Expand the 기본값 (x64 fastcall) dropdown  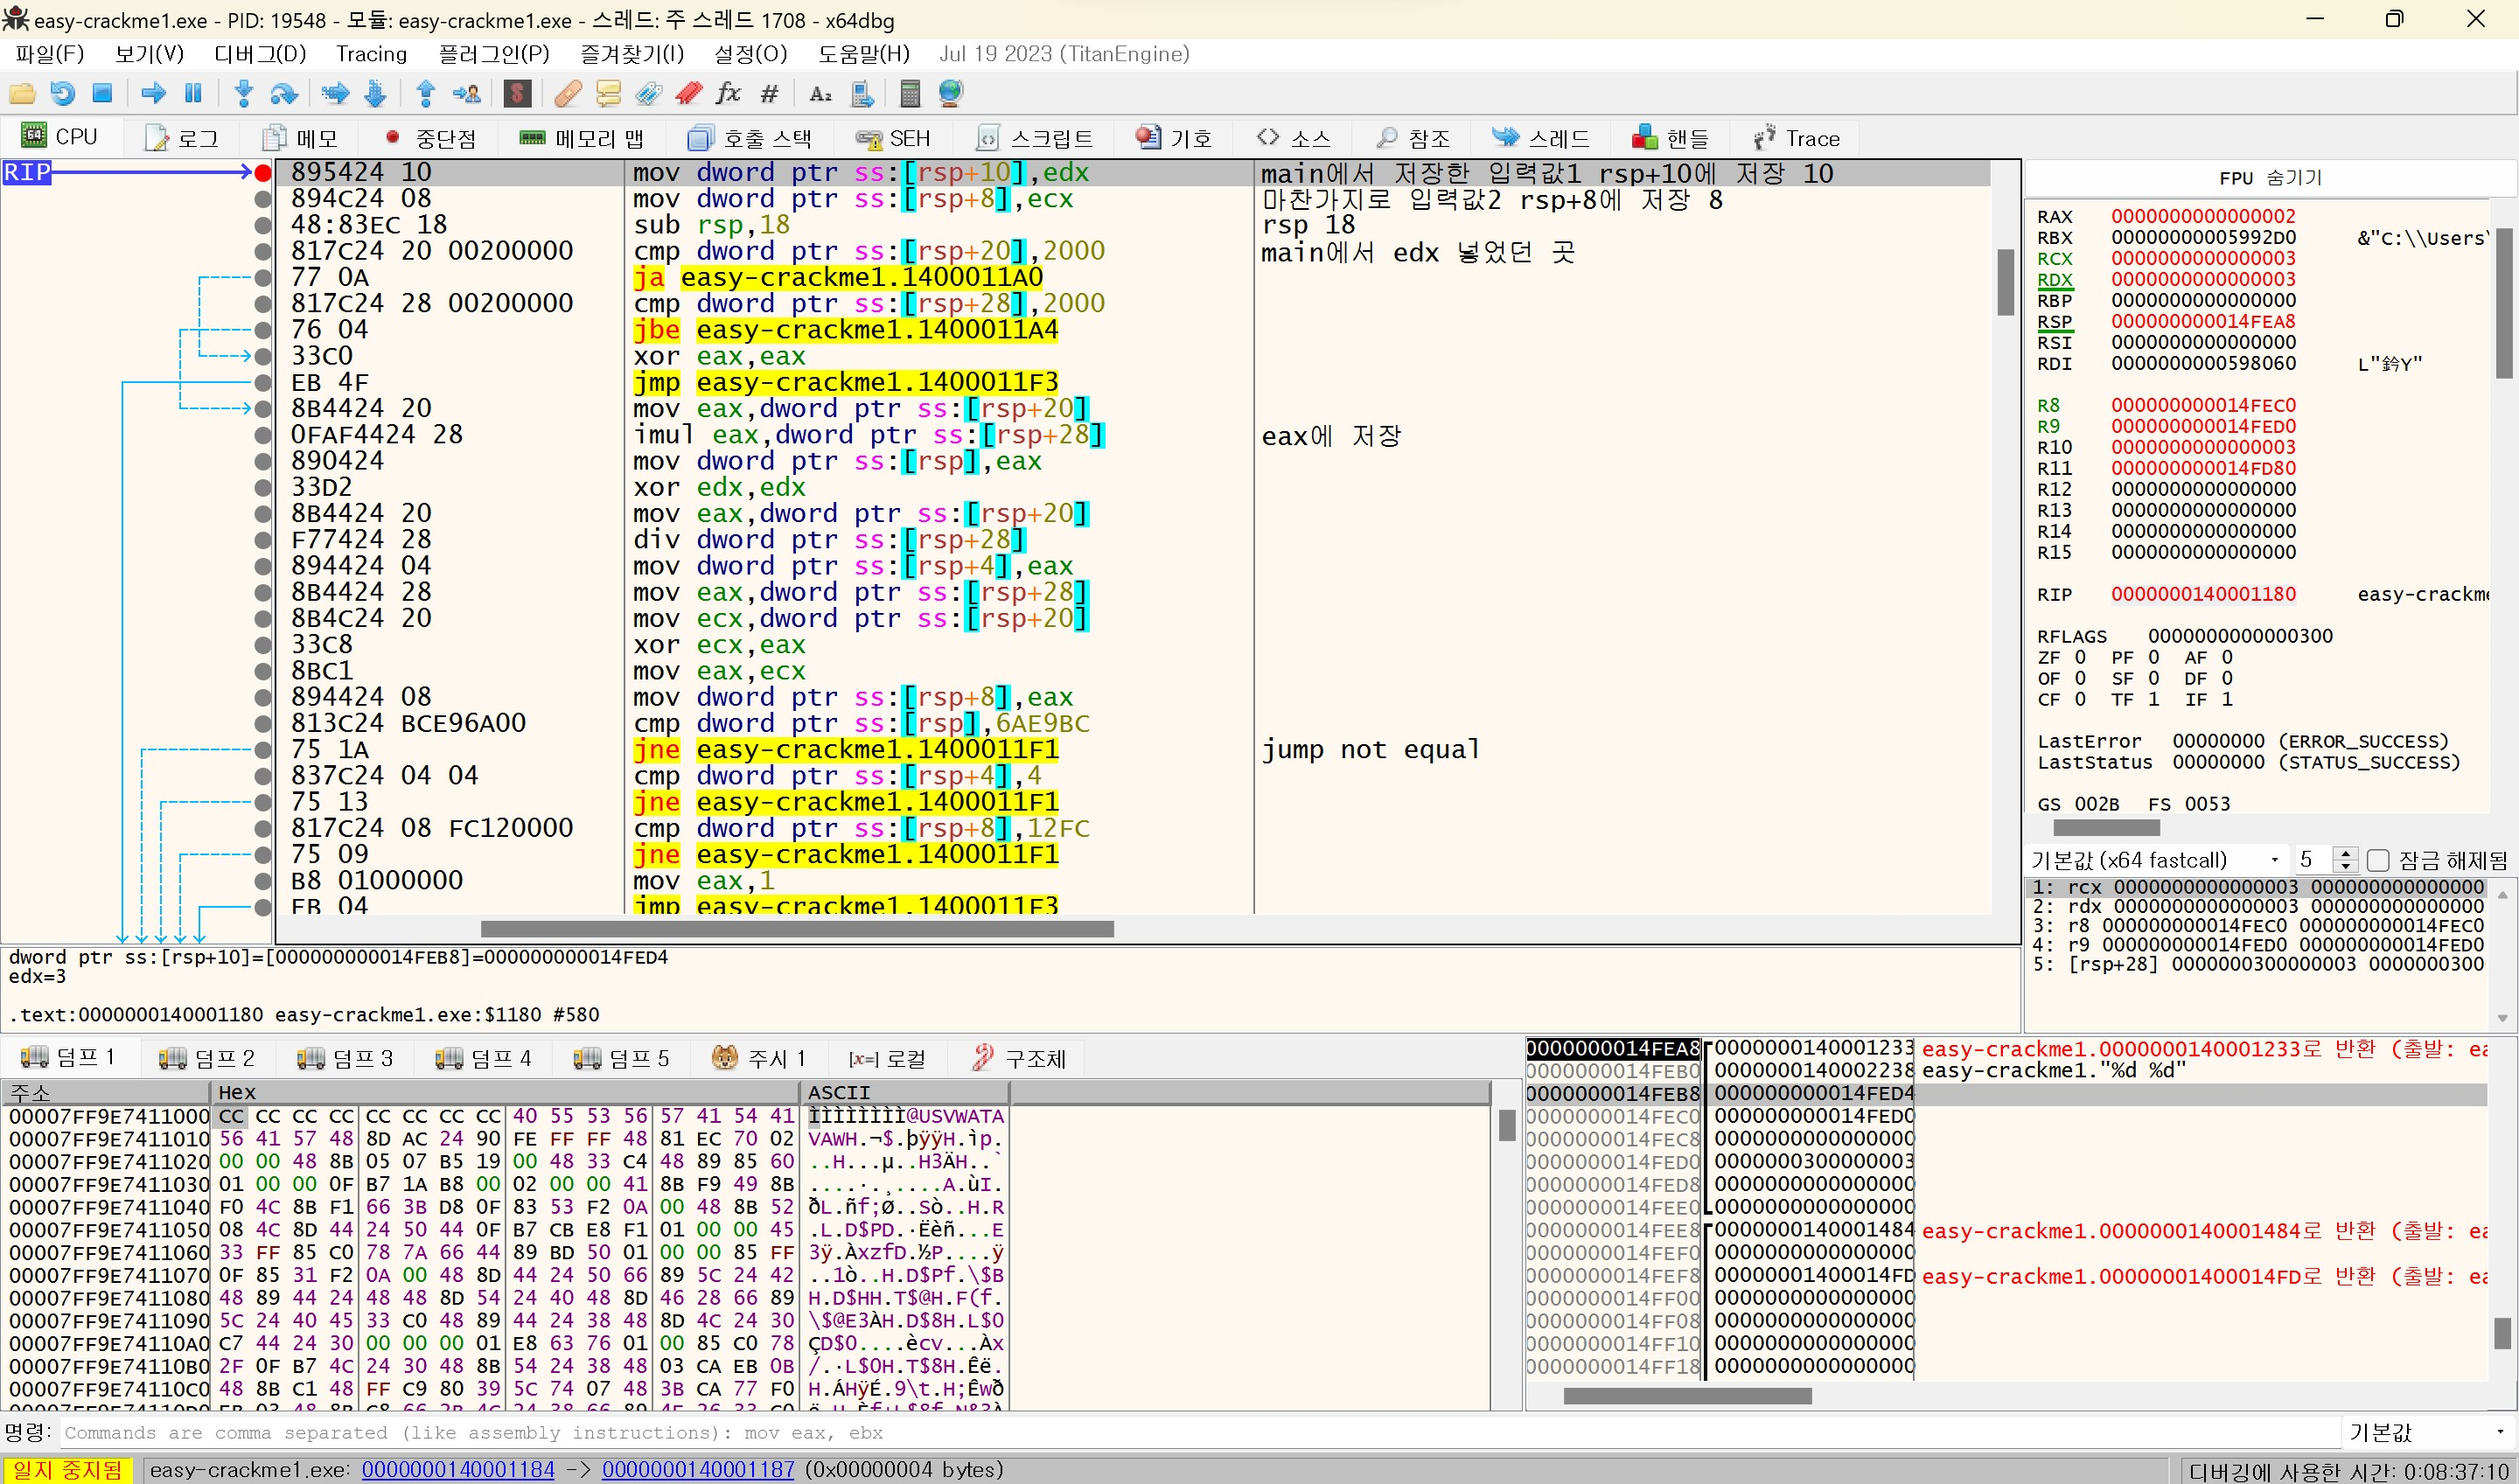(2274, 860)
